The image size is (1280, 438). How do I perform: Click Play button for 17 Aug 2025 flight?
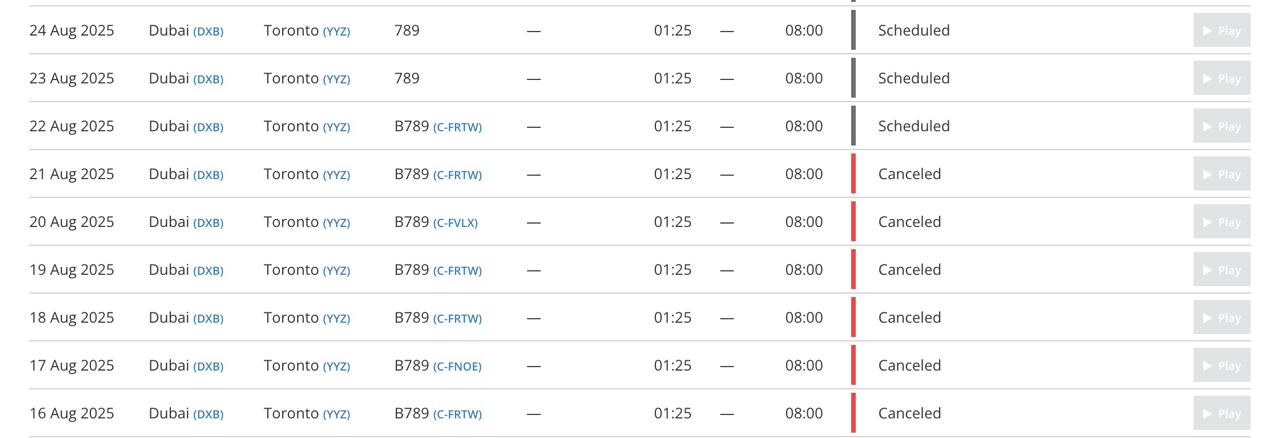[1221, 366]
